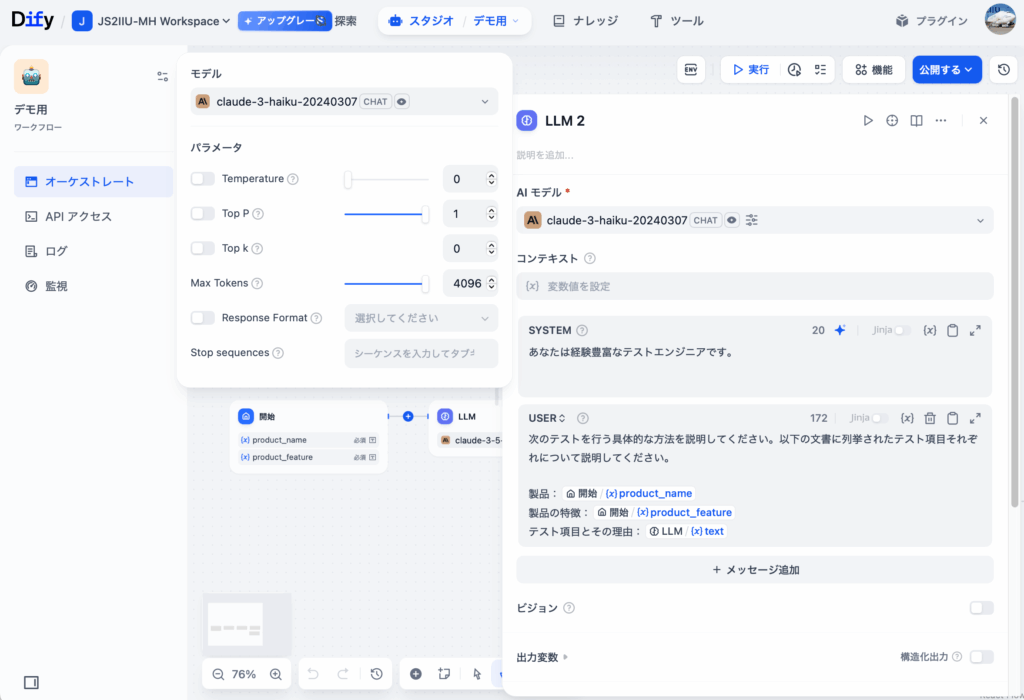Open the version history clock icon

tap(1003, 70)
